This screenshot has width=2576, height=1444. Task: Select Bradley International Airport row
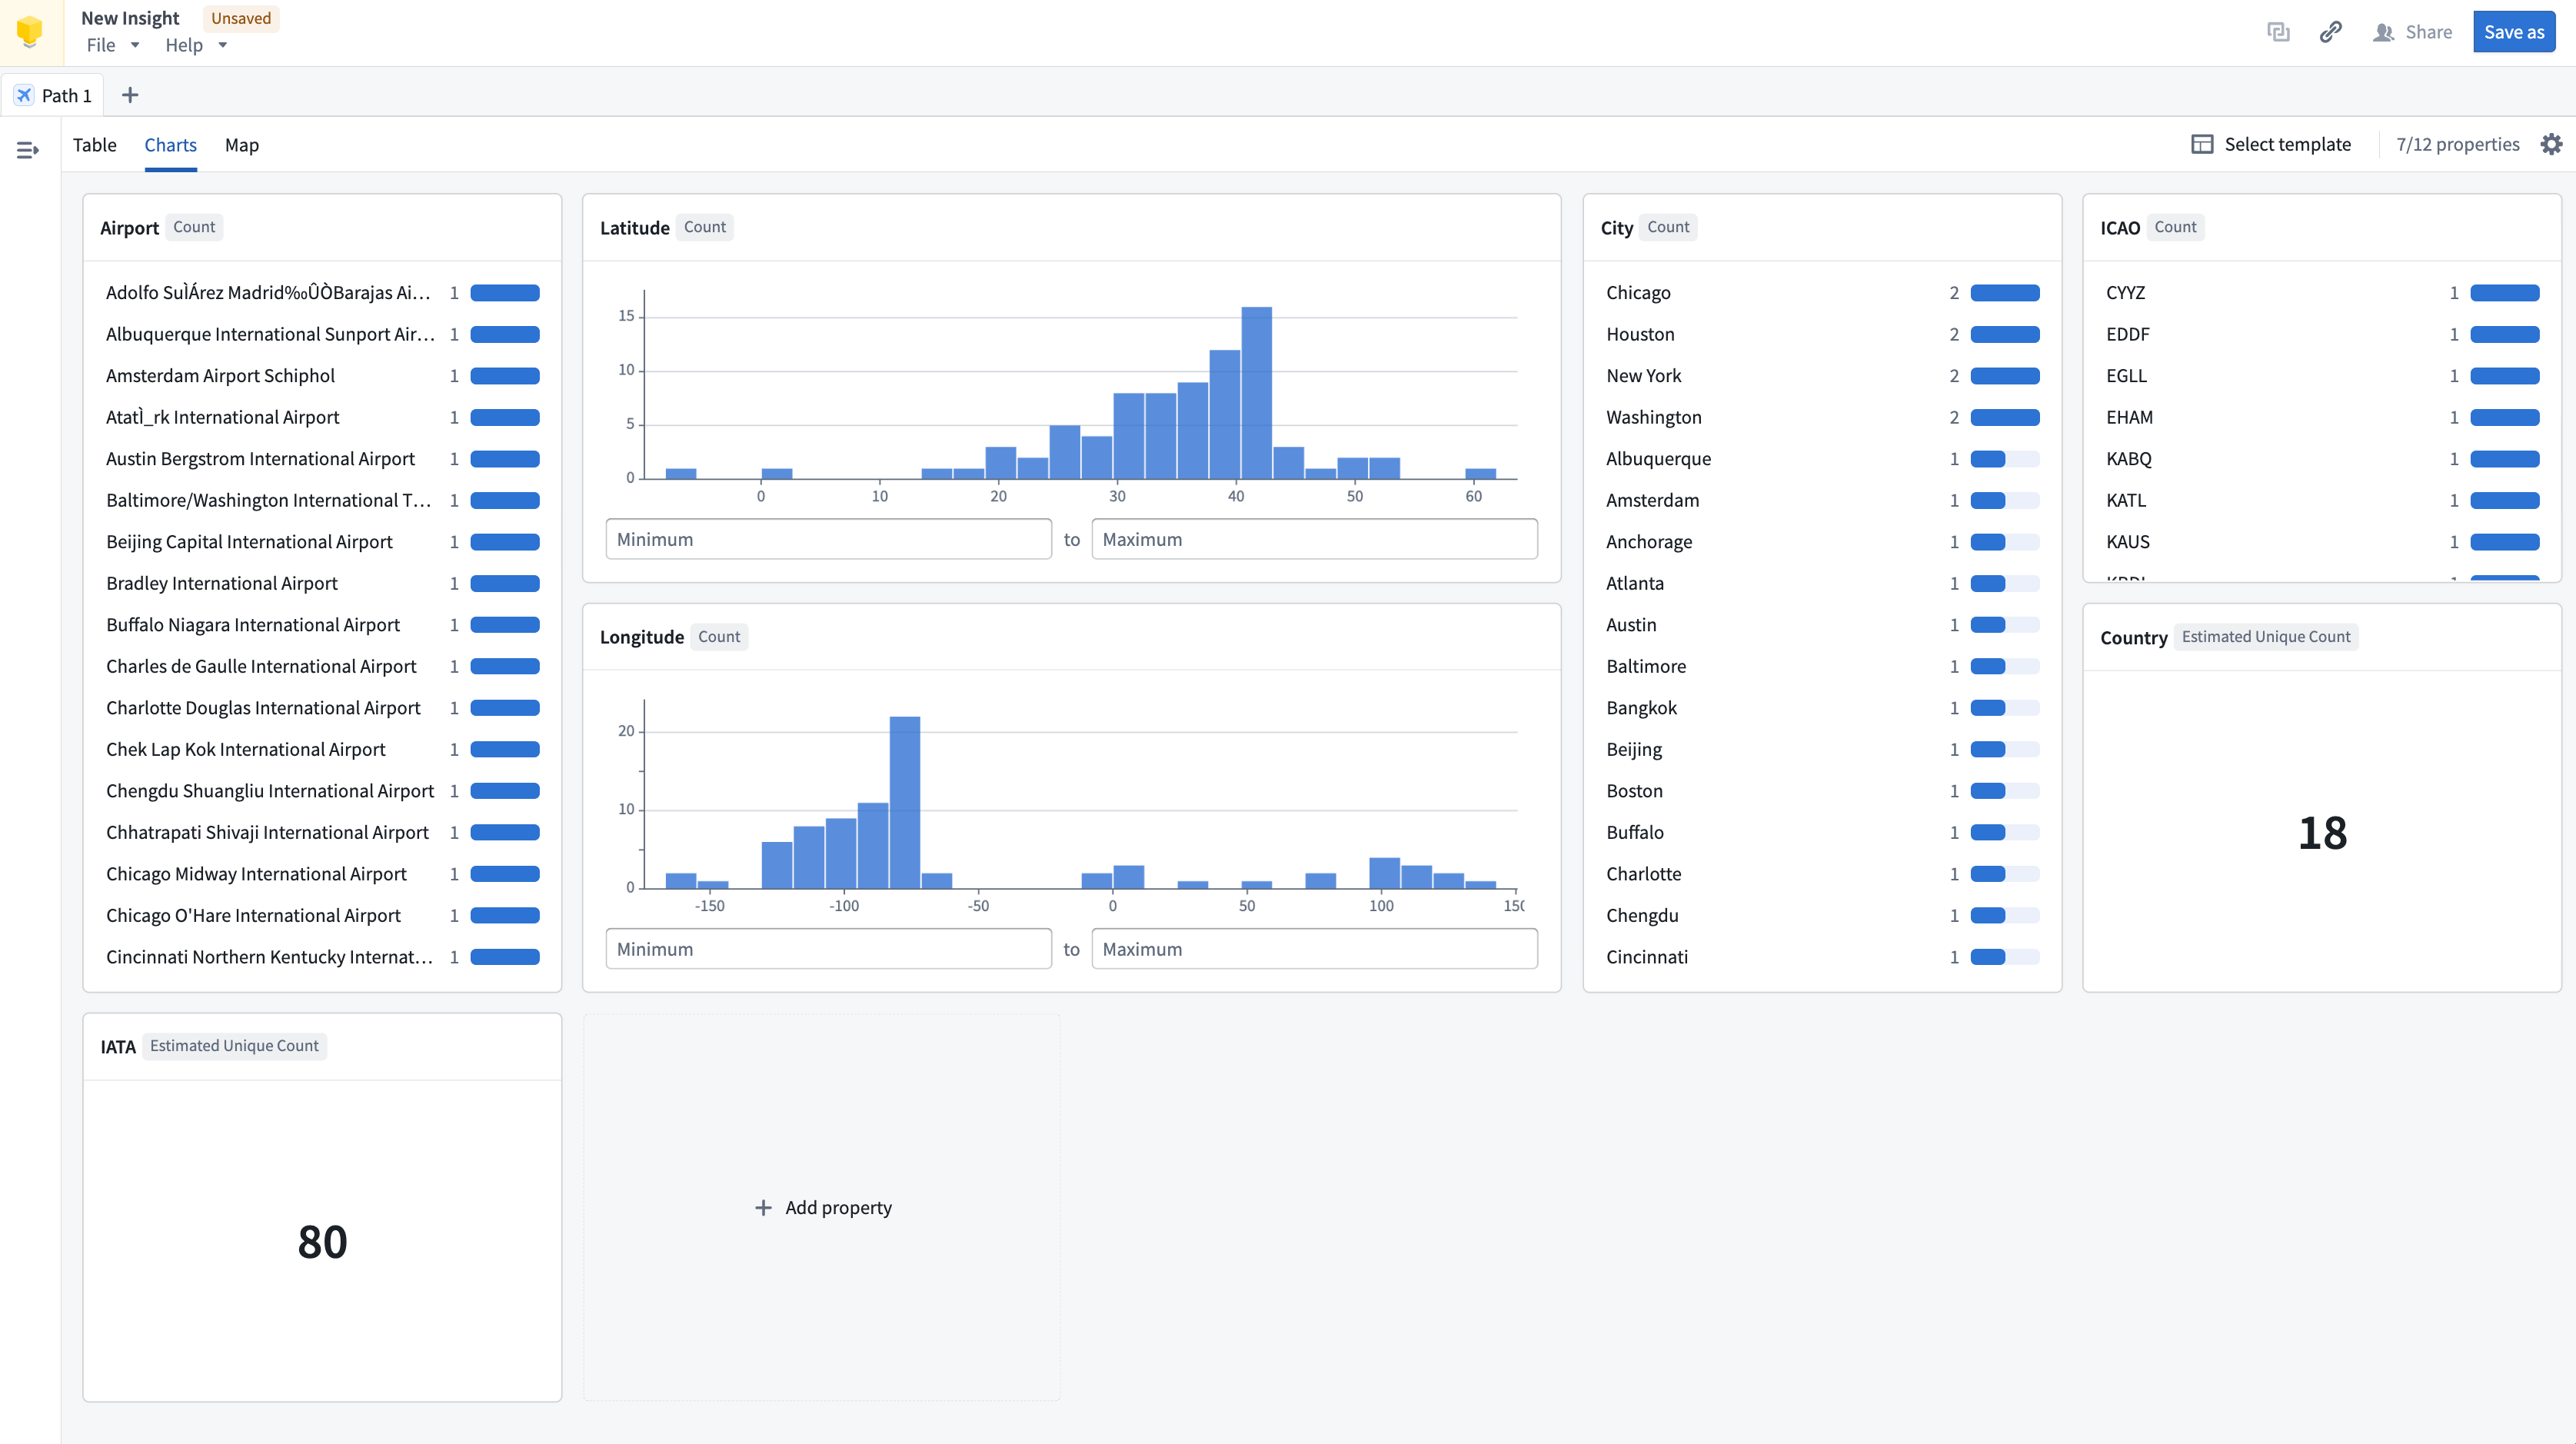(x=322, y=584)
